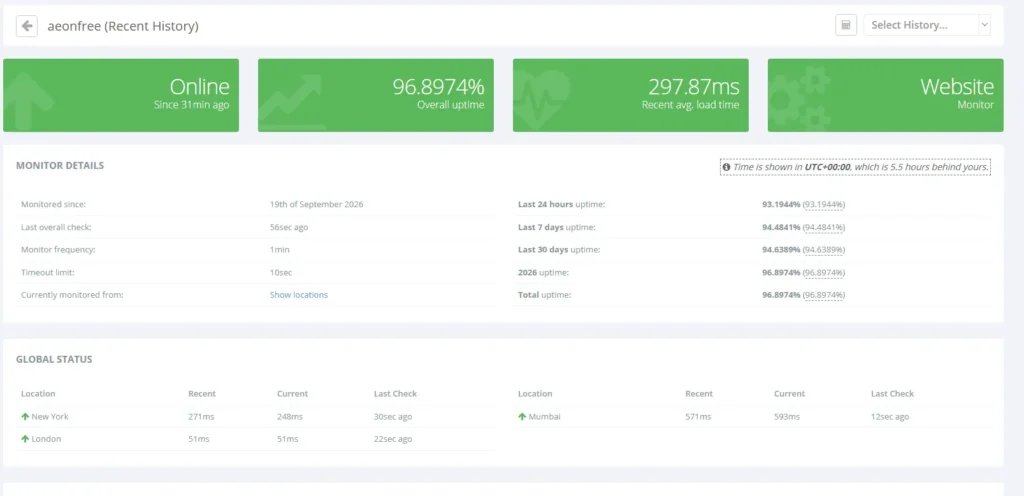Click the GLOBAL STATUS heading
Viewport: 1024px width, 496px height.
pyautogui.click(x=54, y=359)
